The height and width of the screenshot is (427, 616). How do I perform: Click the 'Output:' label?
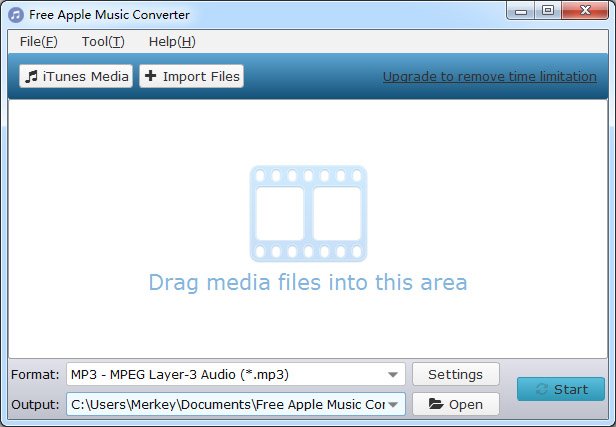click(35, 405)
